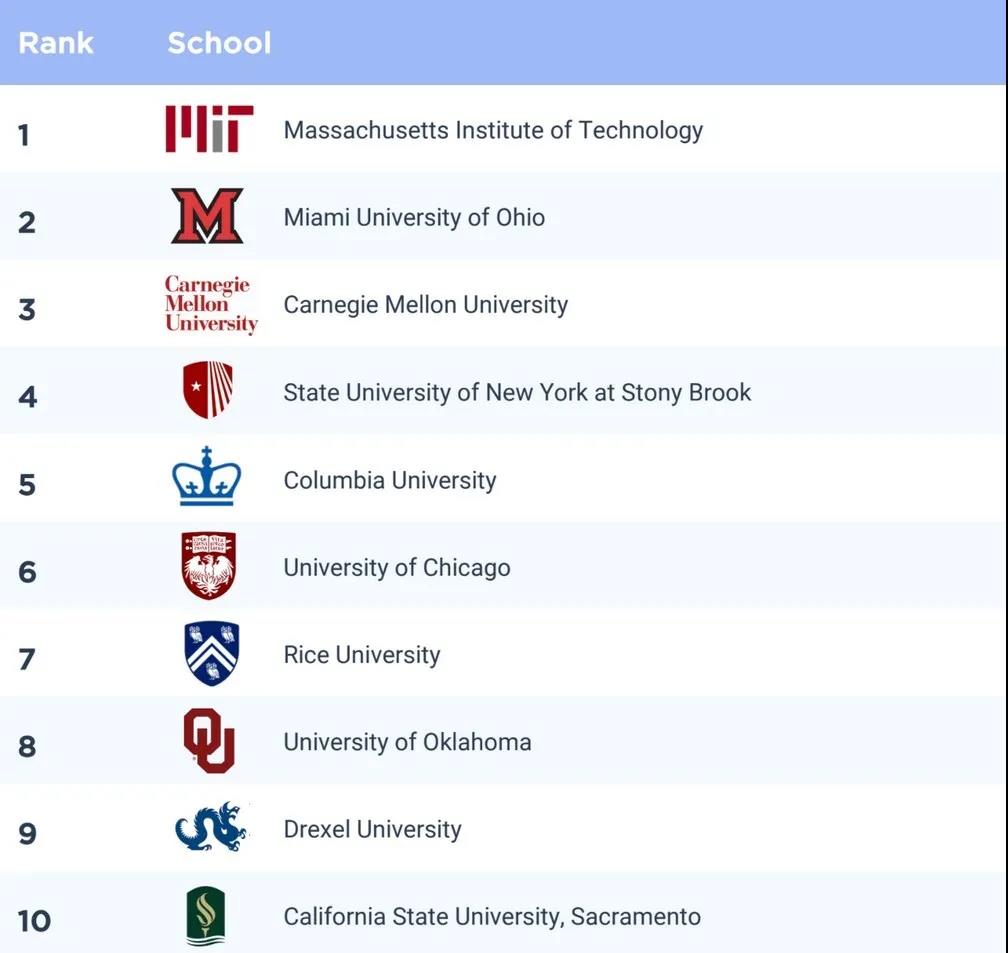Viewport: 1008px width, 953px height.
Task: Click the Rank column header
Action: (x=56, y=43)
